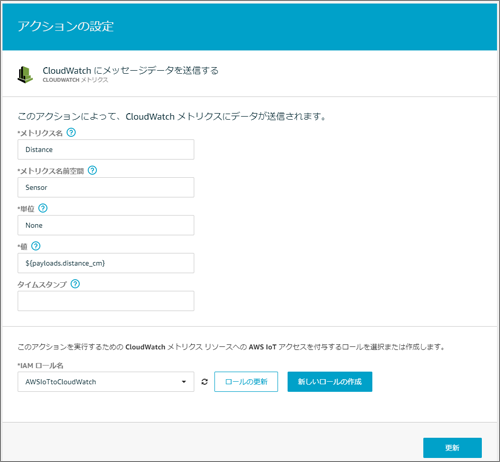Focus the value field with ${payloads.distance_cm}
Screen dimensions: 500x462
(106, 263)
